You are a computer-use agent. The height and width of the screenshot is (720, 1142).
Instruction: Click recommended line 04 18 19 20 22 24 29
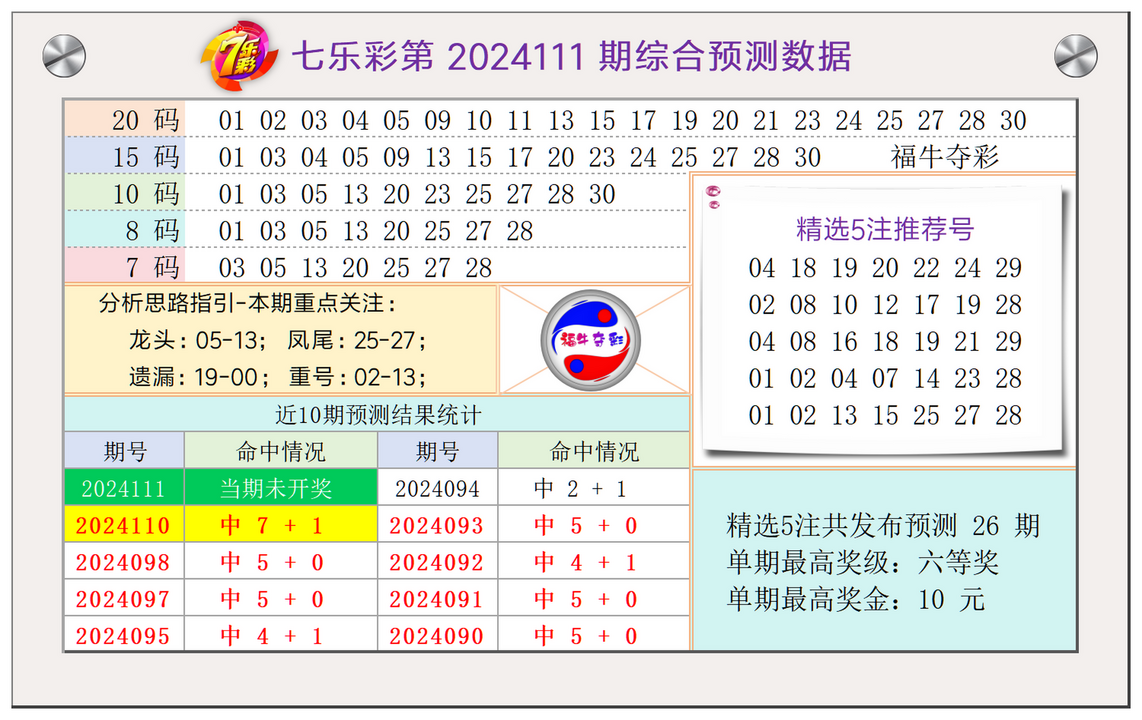885,268
